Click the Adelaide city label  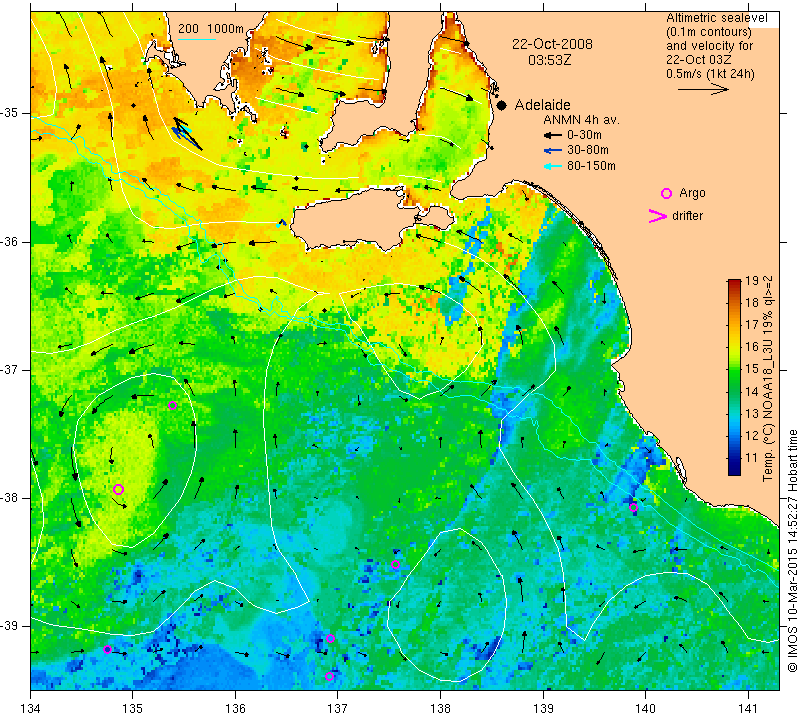click(x=542, y=105)
